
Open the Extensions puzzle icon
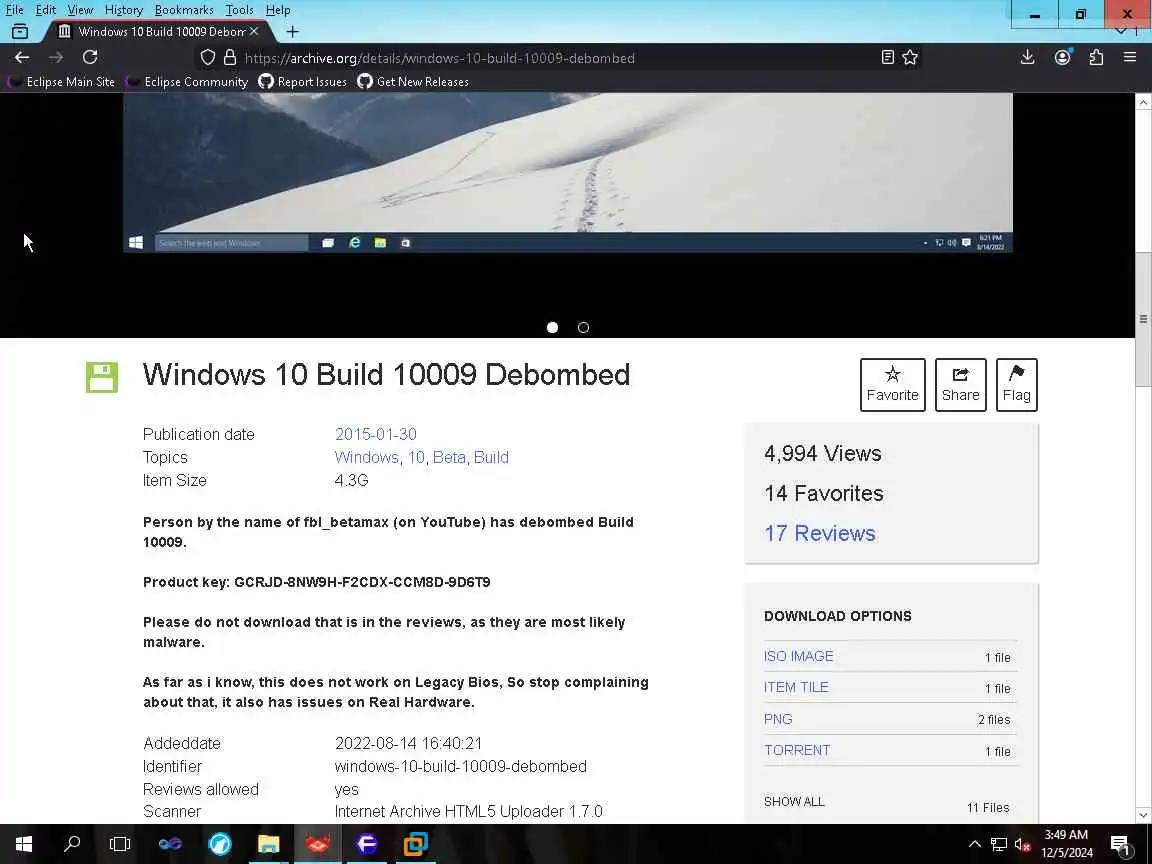pyautogui.click(x=1096, y=57)
